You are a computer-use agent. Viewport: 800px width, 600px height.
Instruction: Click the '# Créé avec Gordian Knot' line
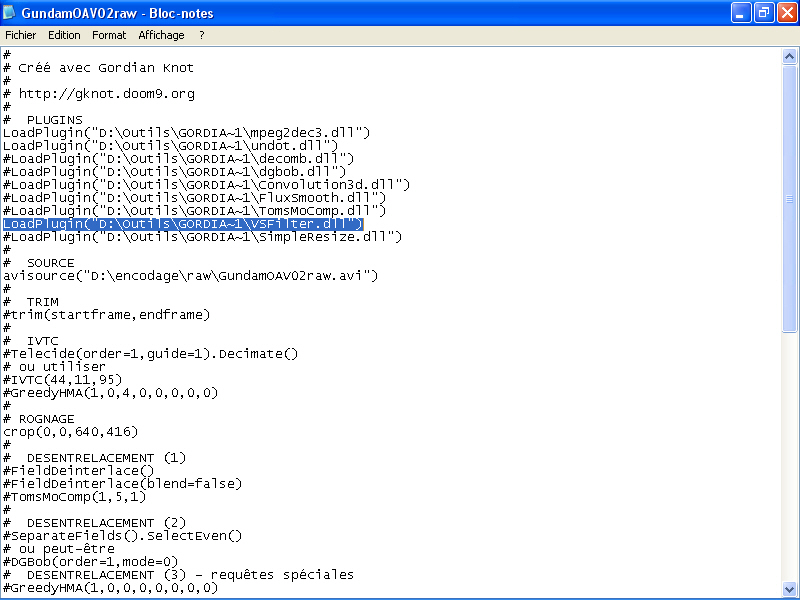pyautogui.click(x=98, y=68)
